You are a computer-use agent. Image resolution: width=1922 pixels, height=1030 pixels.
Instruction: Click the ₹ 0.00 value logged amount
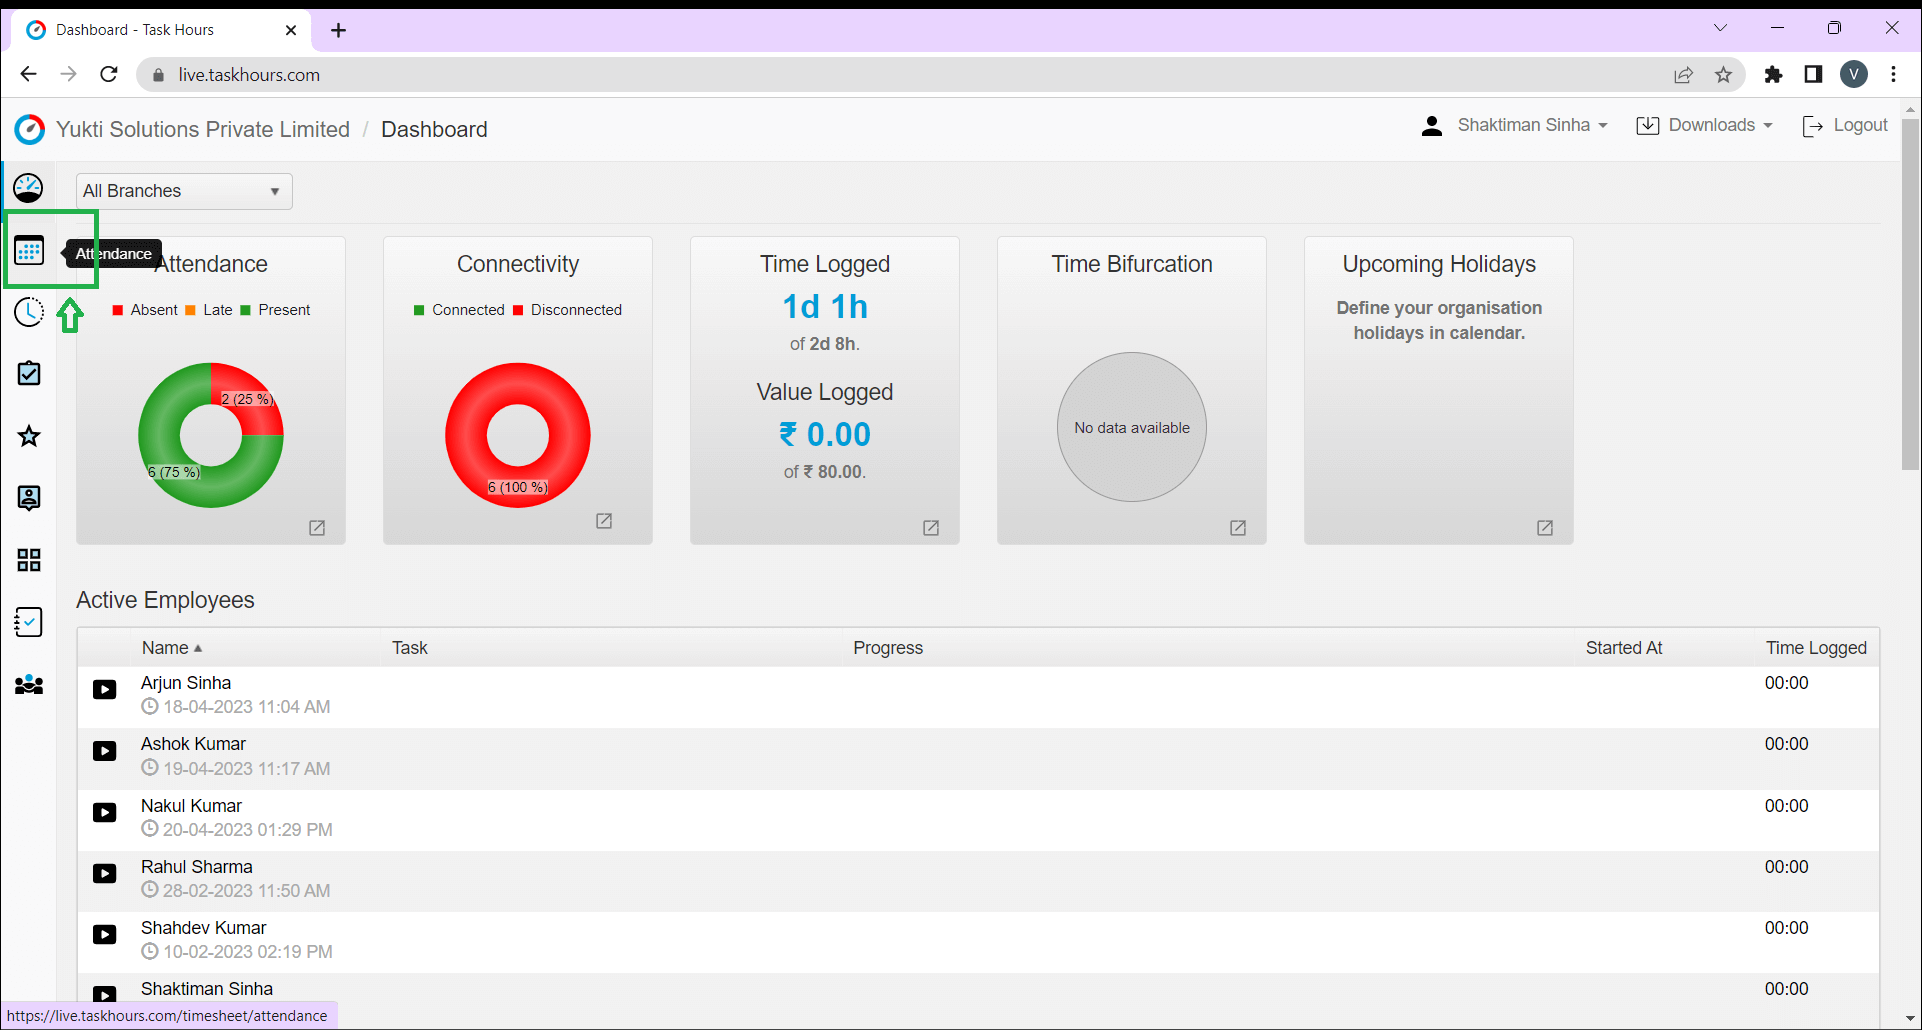pos(825,434)
